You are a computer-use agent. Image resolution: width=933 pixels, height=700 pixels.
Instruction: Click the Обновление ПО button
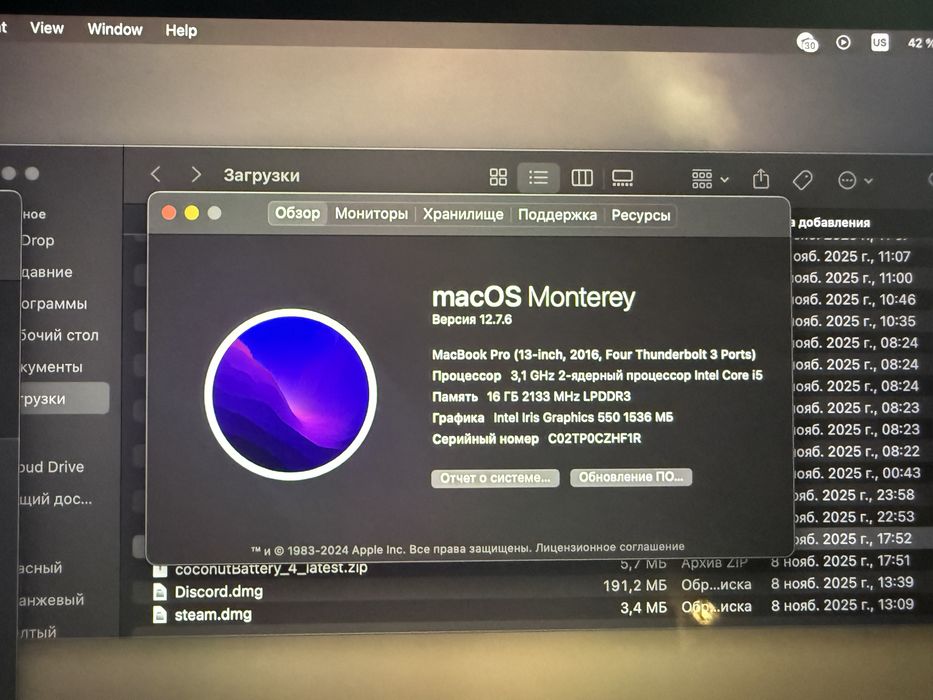point(631,477)
